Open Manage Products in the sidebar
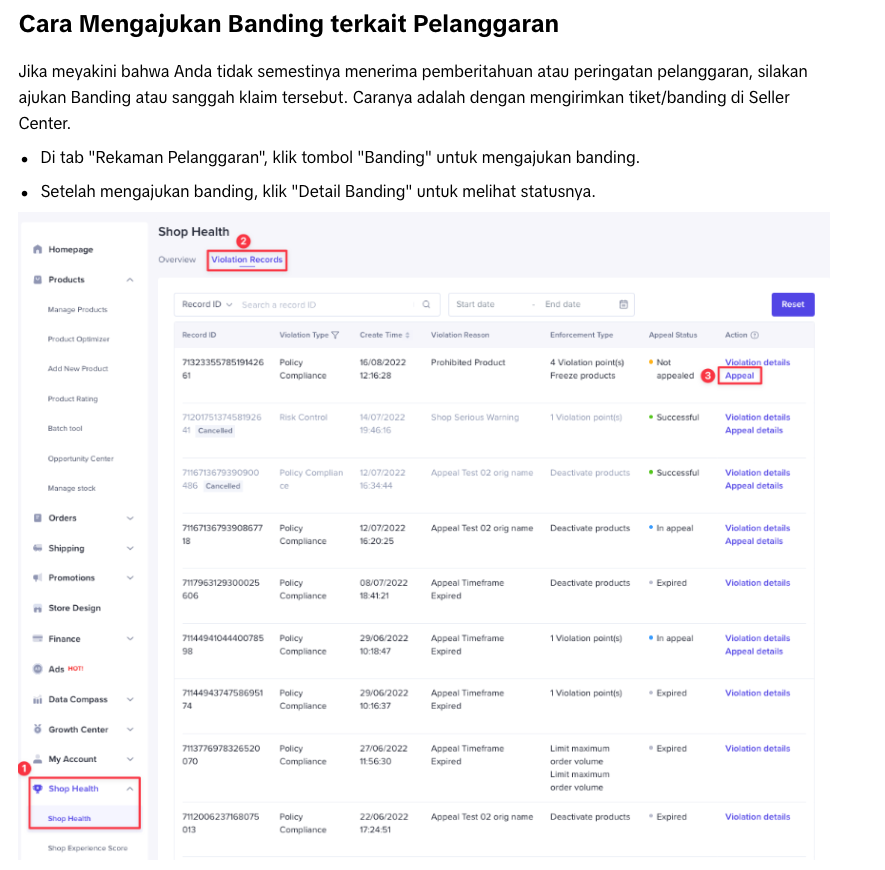885x870 pixels. coord(77,310)
